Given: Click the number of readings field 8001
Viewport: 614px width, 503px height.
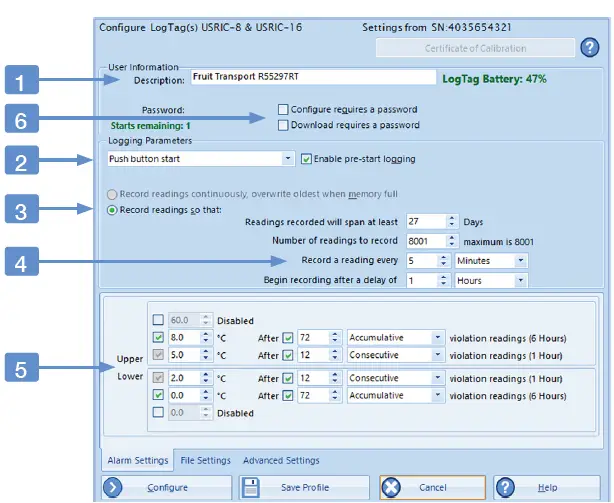Looking at the screenshot, I should click(426, 241).
